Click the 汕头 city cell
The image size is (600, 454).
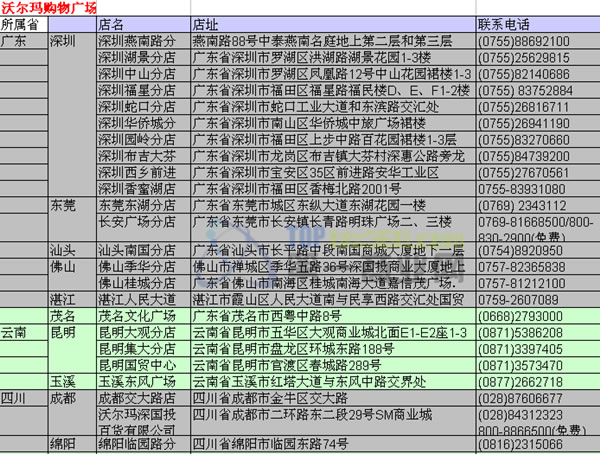[63, 250]
